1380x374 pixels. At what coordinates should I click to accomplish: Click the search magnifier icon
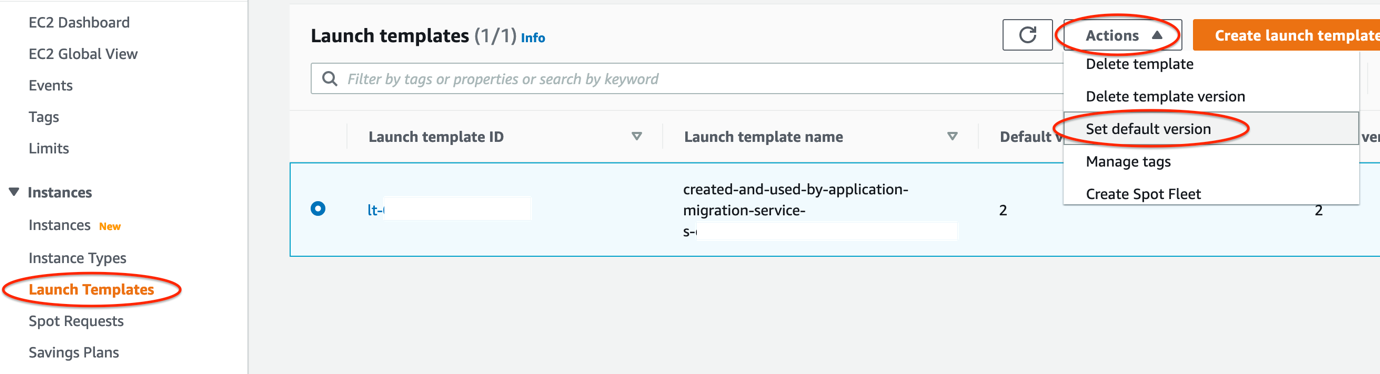[330, 79]
